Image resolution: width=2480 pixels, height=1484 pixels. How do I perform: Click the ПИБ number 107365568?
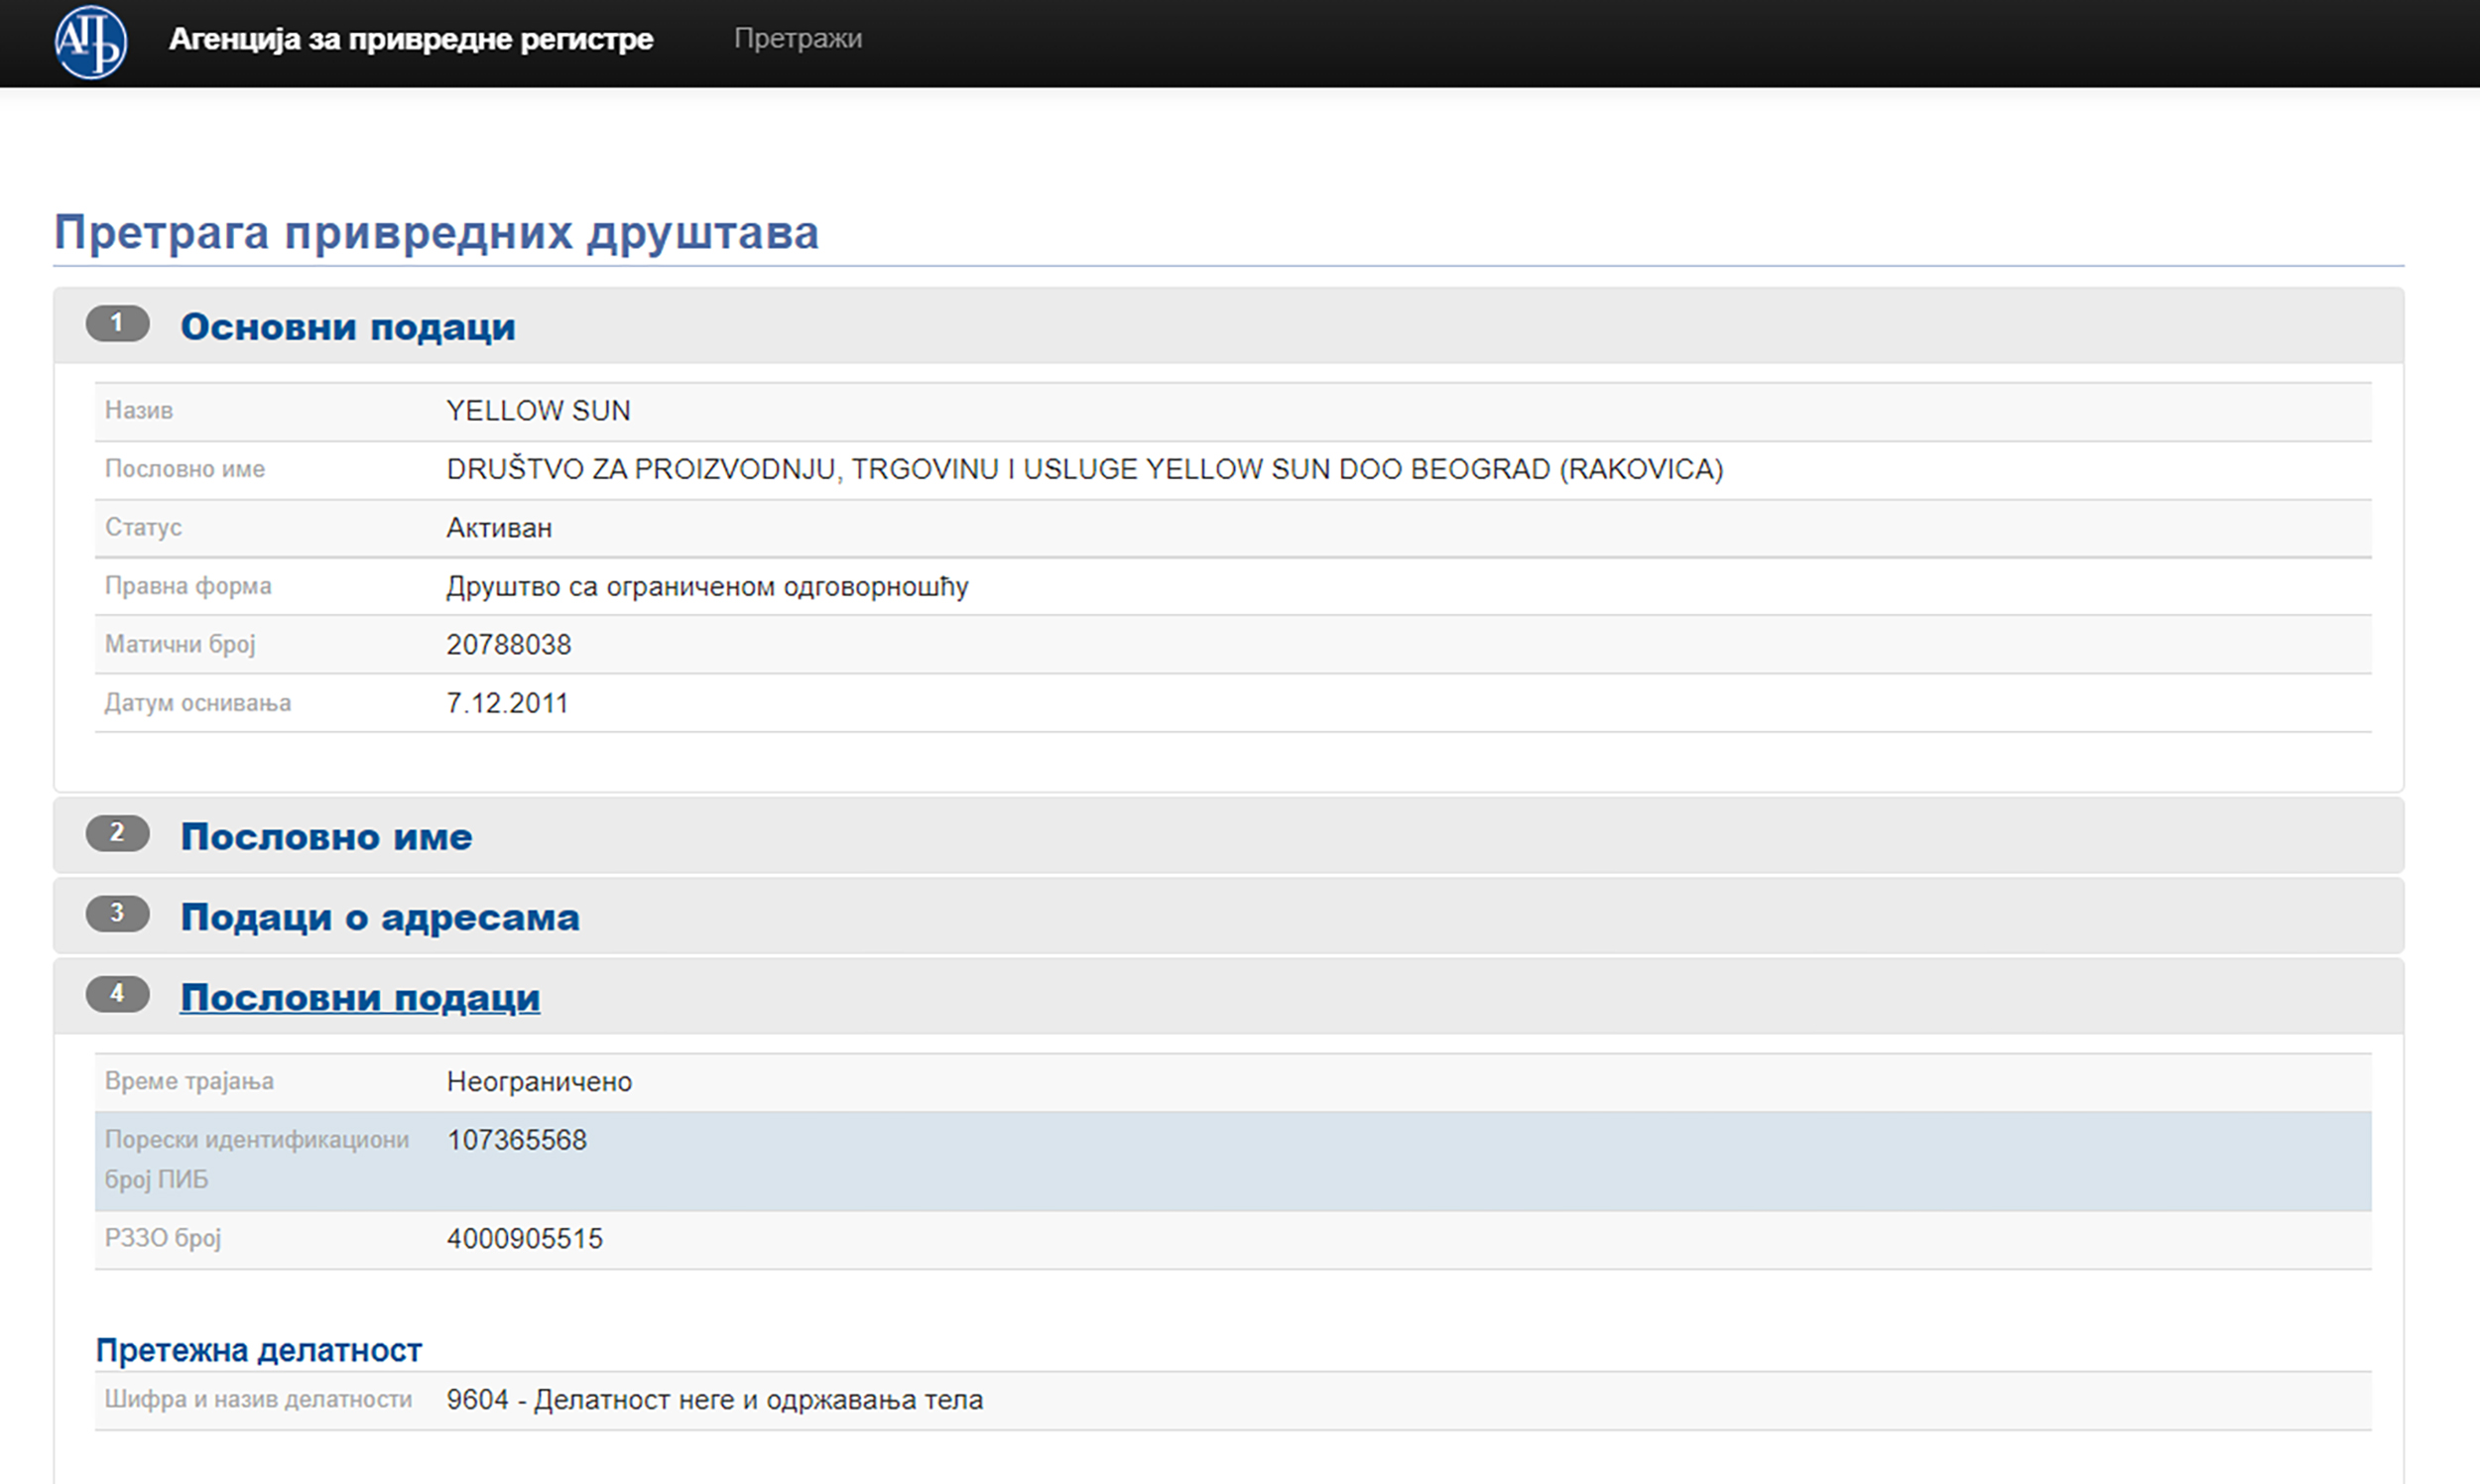coord(516,1140)
